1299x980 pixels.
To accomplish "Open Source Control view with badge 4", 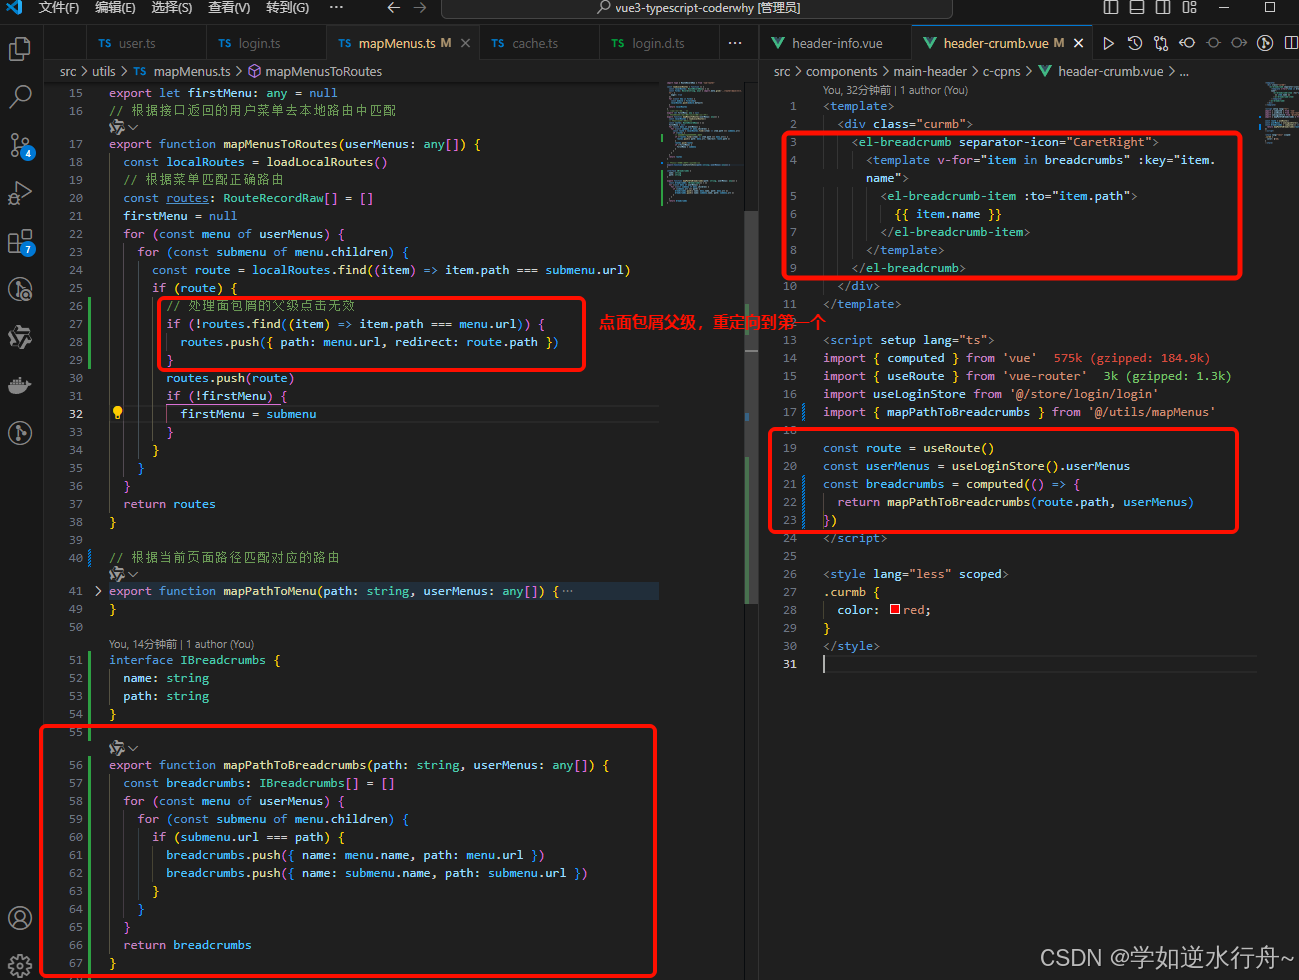I will (x=20, y=145).
